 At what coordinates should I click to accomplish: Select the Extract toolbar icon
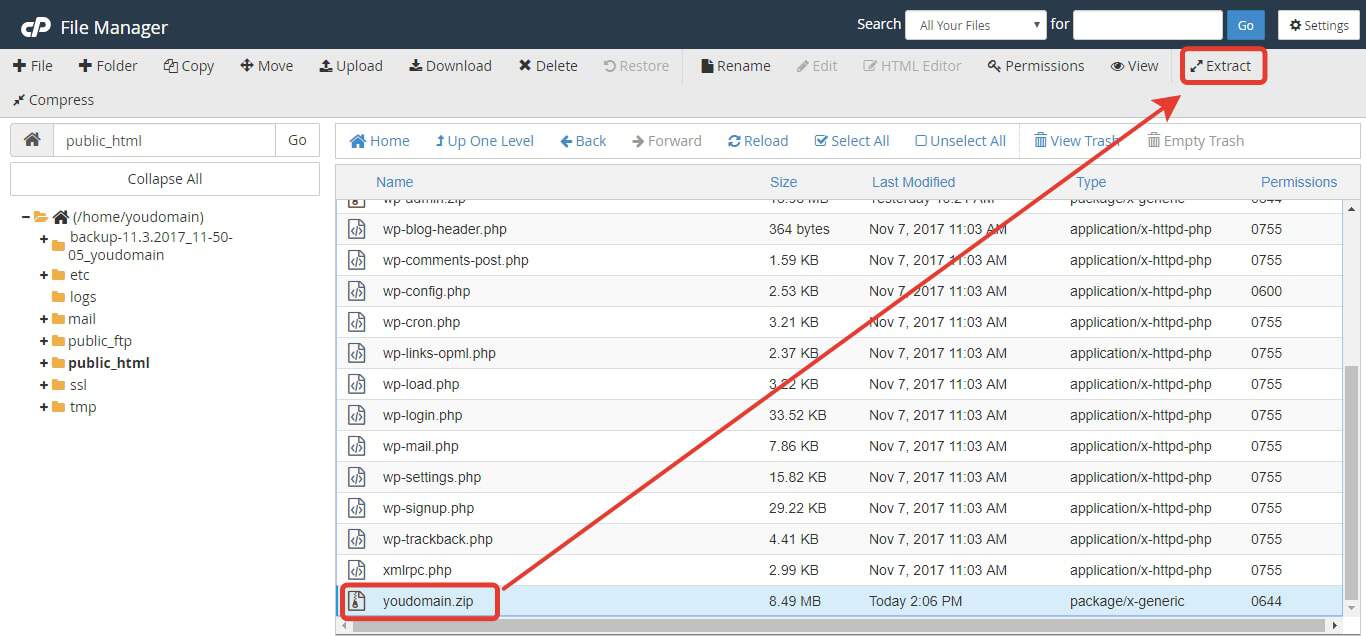point(1222,65)
